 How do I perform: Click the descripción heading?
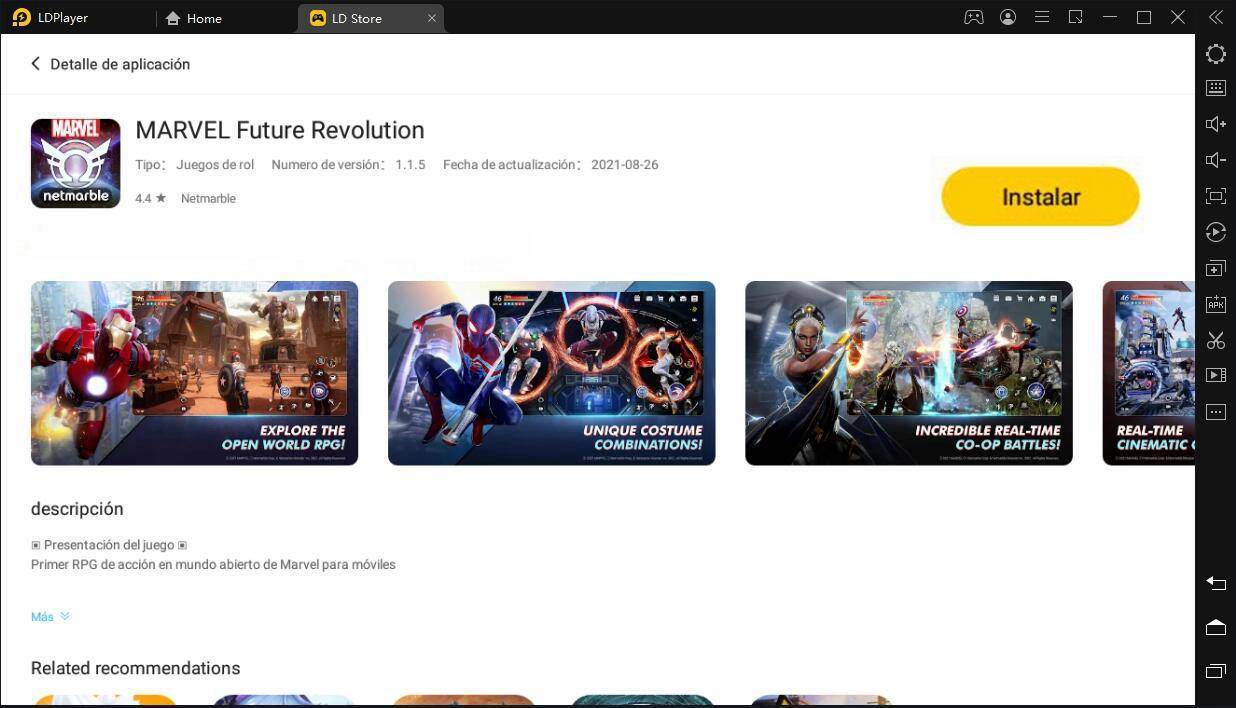tap(77, 508)
